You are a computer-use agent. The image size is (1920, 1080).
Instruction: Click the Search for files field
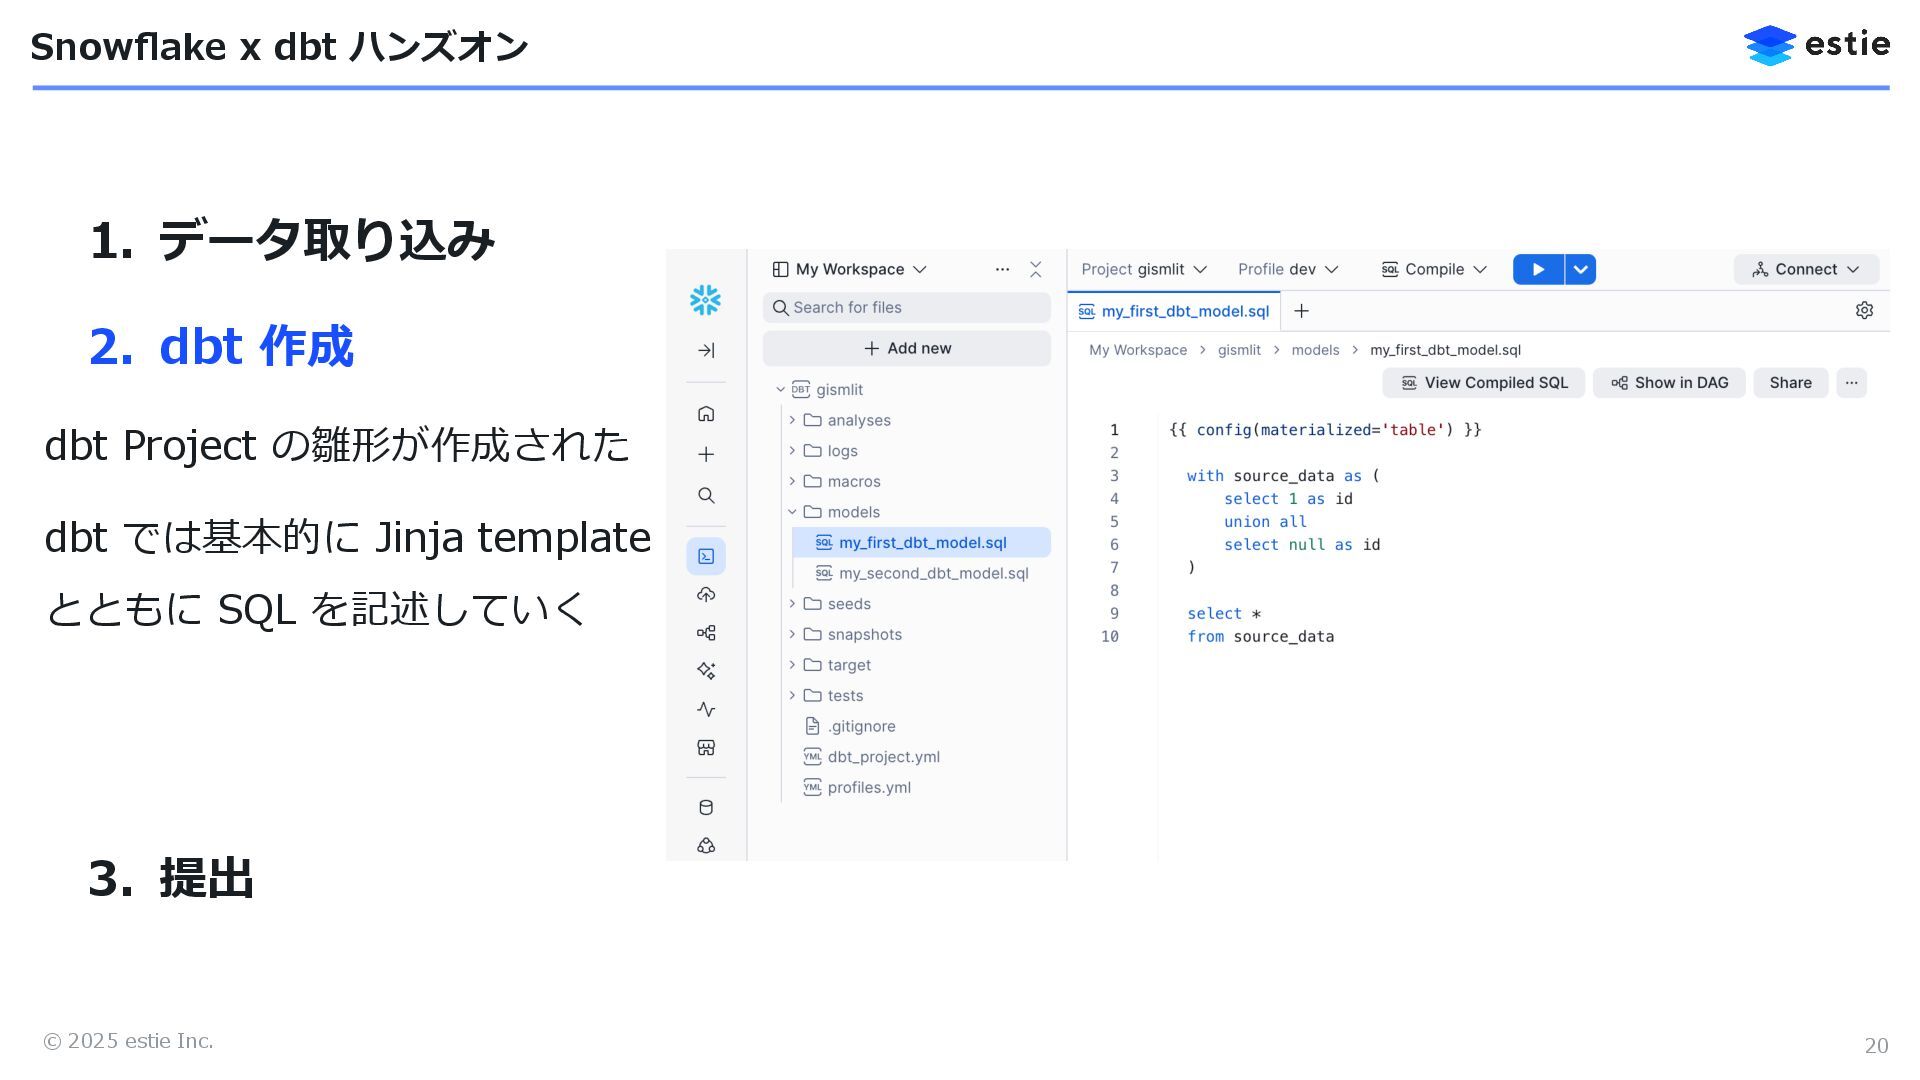pyautogui.click(x=907, y=308)
